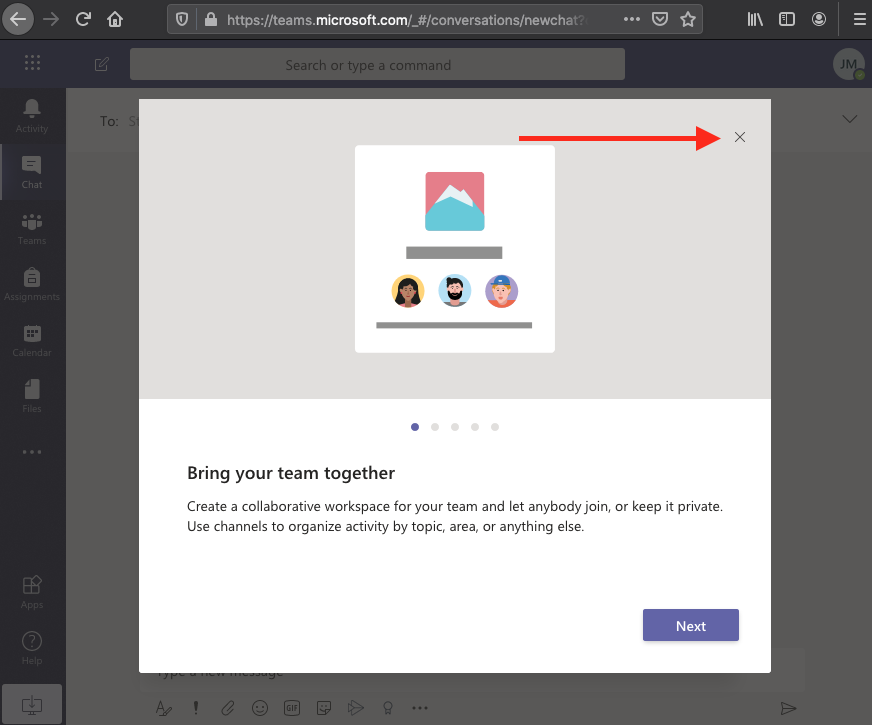Open Teams section in the sidebar

pos(32,228)
